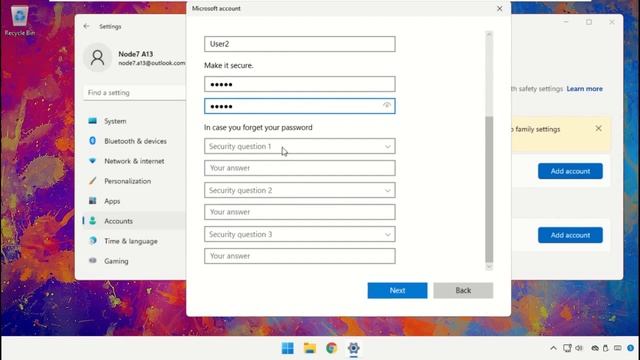The image size is (640, 360).
Task: Click the upper Add account button
Action: pos(570,171)
